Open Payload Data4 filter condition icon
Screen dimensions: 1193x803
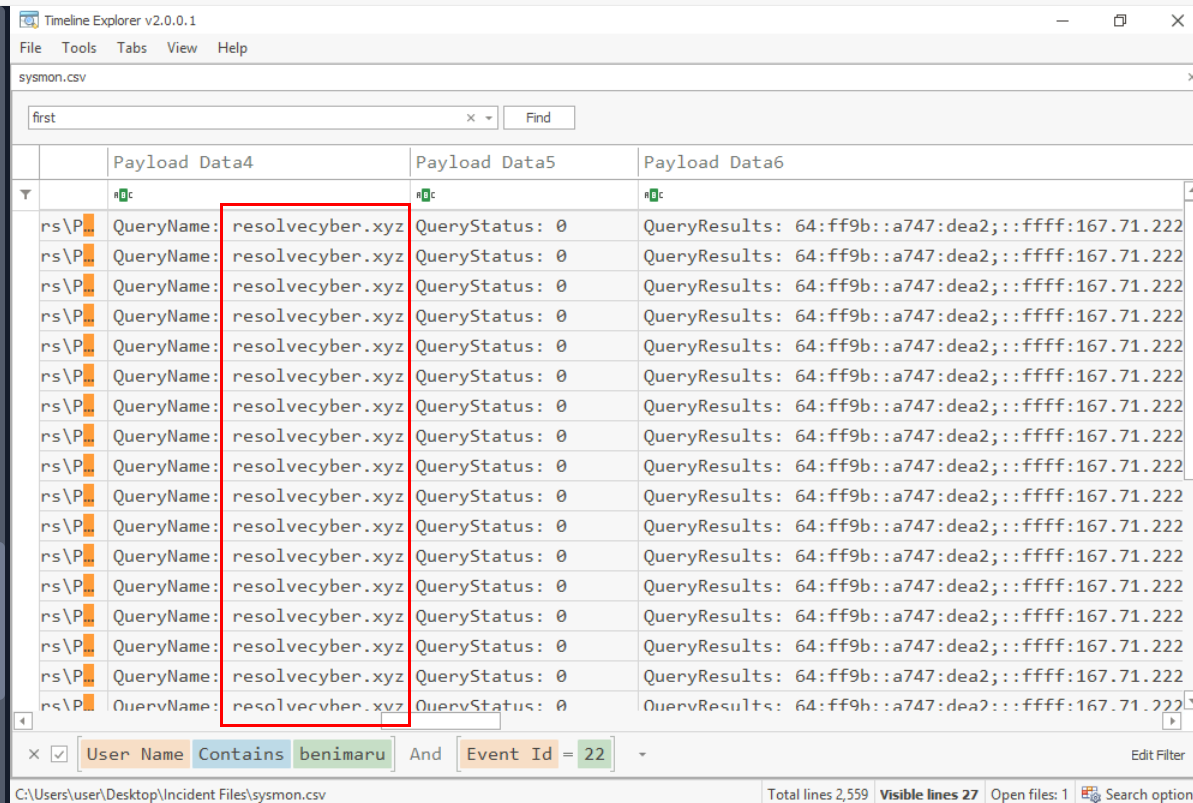[122, 196]
